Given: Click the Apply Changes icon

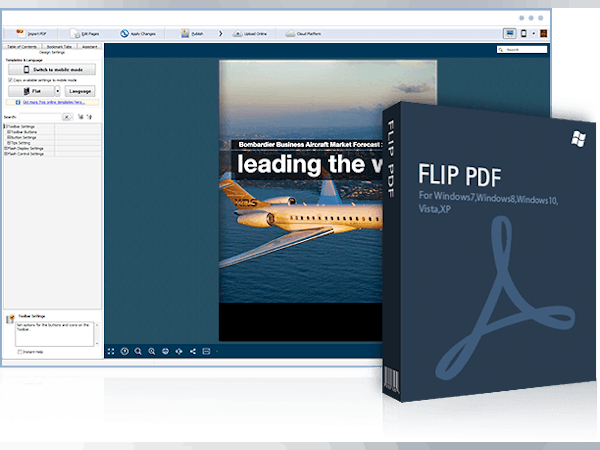Looking at the screenshot, I should tap(124, 34).
